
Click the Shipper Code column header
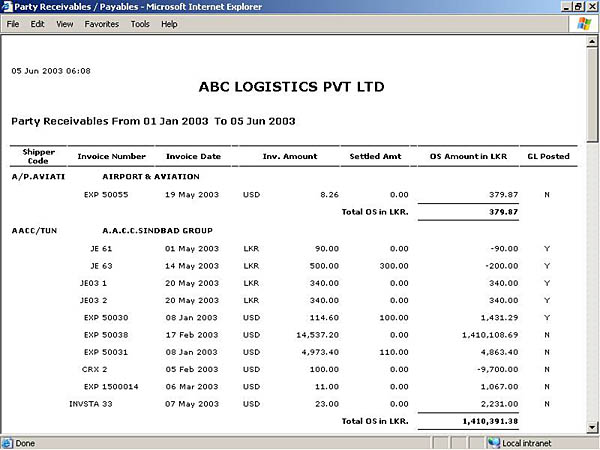(38, 156)
